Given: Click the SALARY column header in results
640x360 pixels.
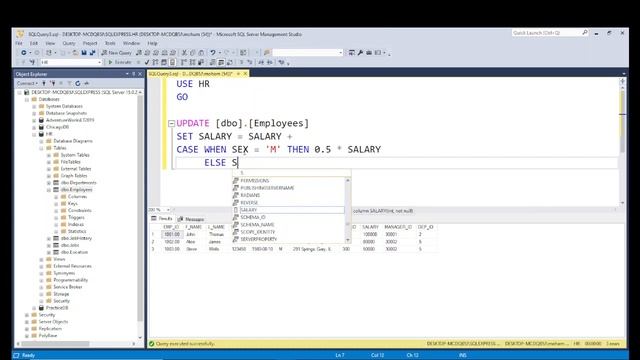Looking at the screenshot, I should [x=370, y=227].
